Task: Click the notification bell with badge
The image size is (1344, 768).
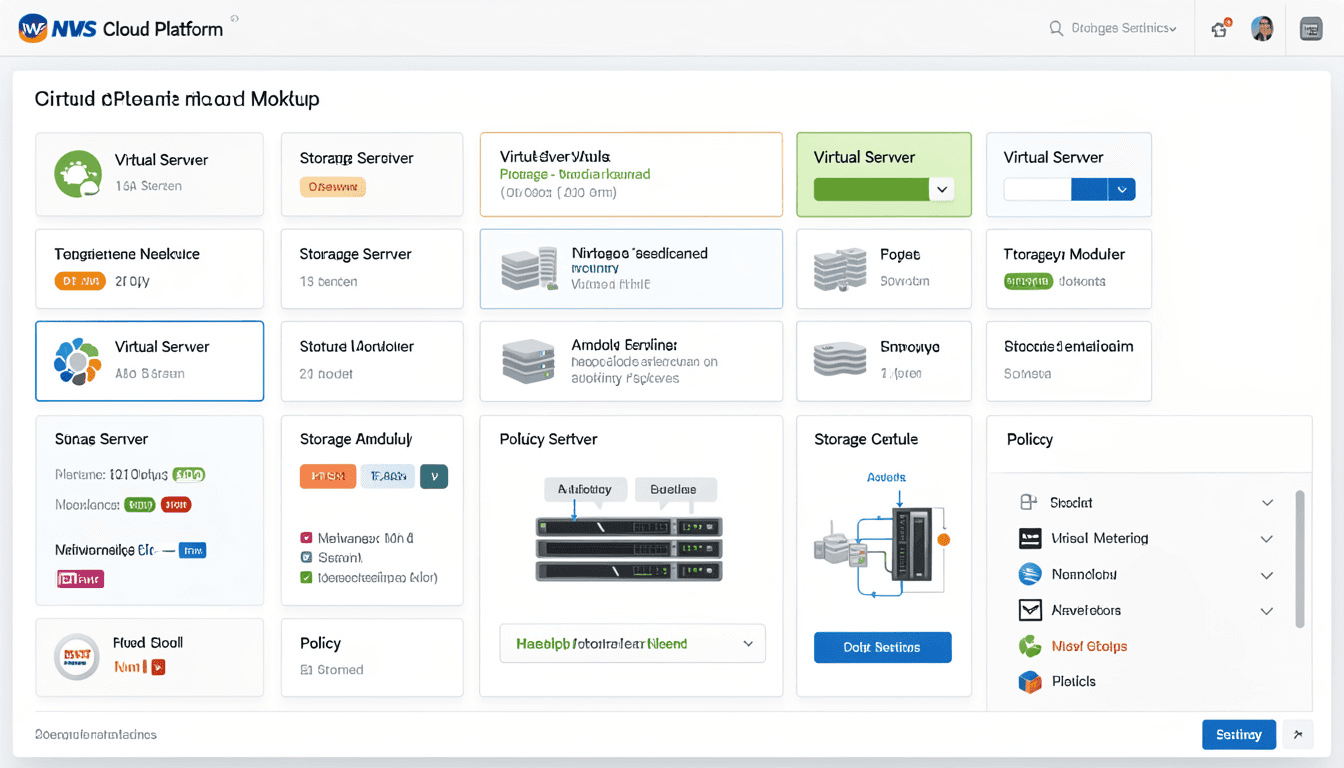Action: [1219, 28]
